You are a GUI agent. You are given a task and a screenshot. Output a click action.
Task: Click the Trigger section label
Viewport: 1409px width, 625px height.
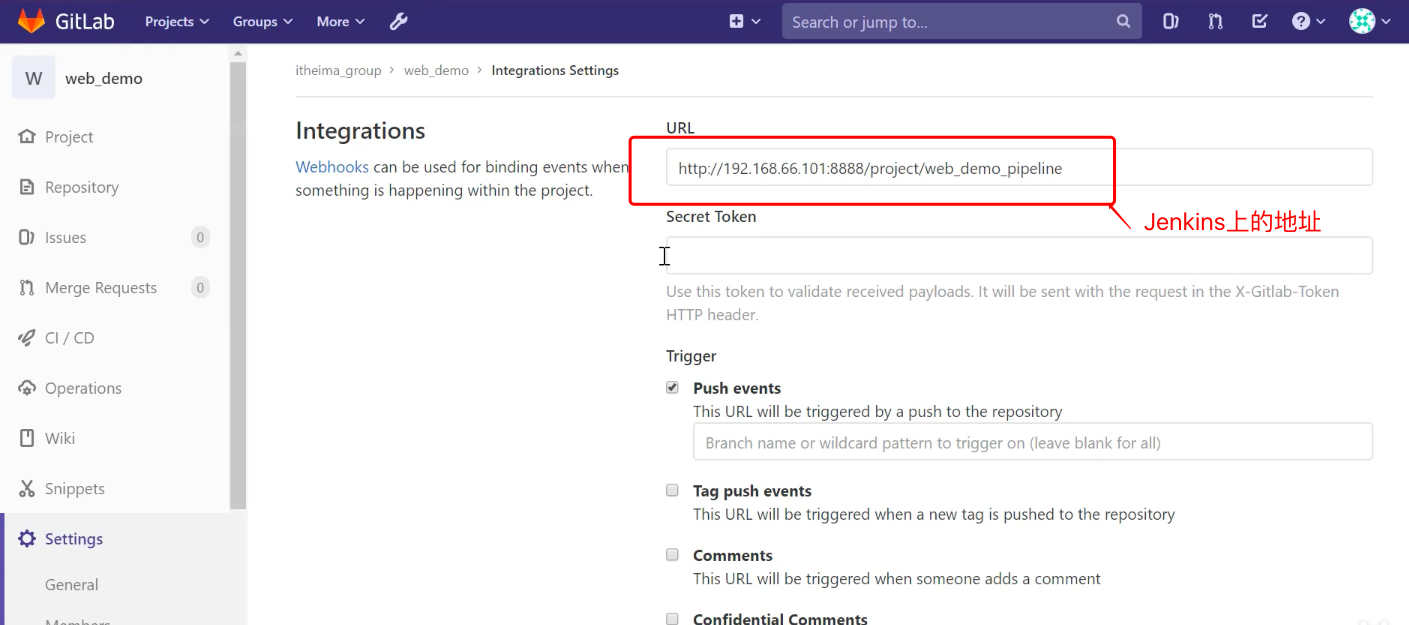pos(691,356)
